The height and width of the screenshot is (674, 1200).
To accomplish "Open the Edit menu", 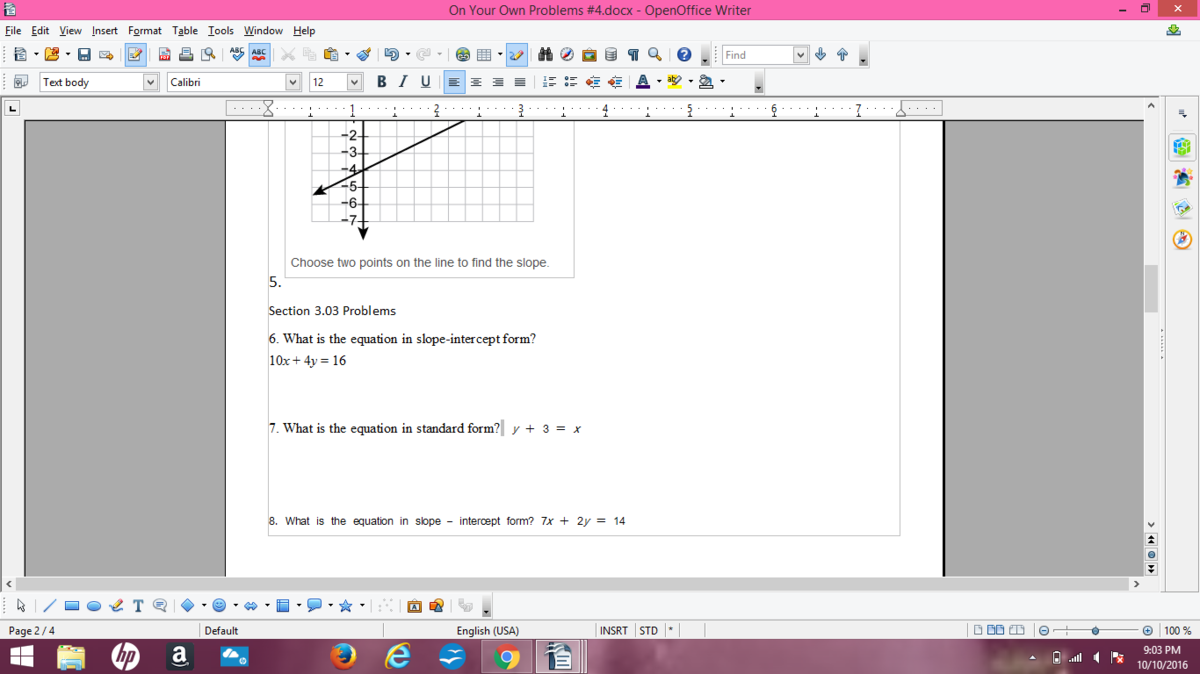I will [x=40, y=31].
